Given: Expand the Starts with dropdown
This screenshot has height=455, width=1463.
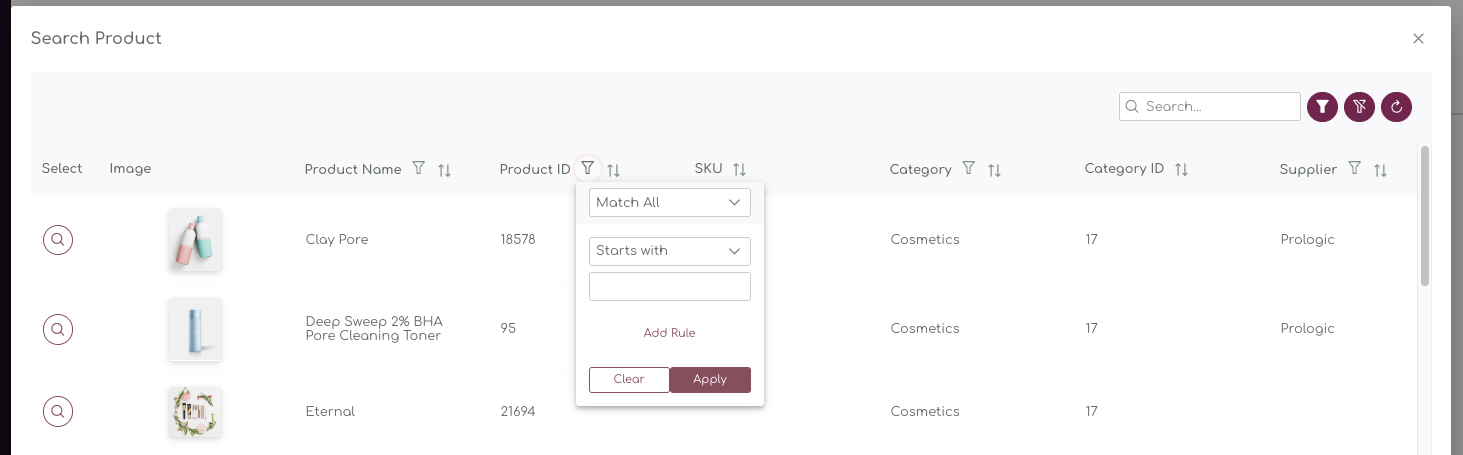Looking at the screenshot, I should coord(670,251).
